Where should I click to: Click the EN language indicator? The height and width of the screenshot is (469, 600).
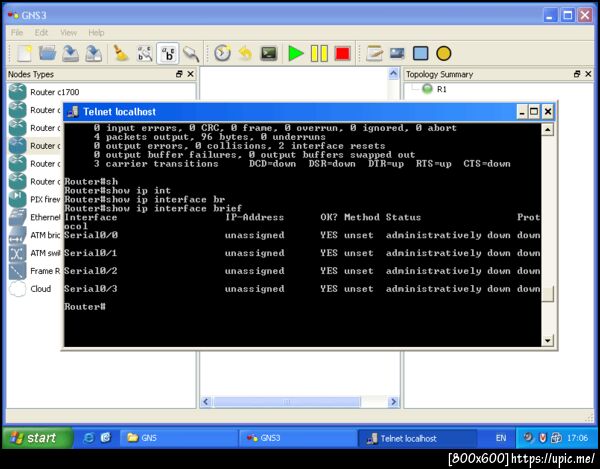coord(501,438)
